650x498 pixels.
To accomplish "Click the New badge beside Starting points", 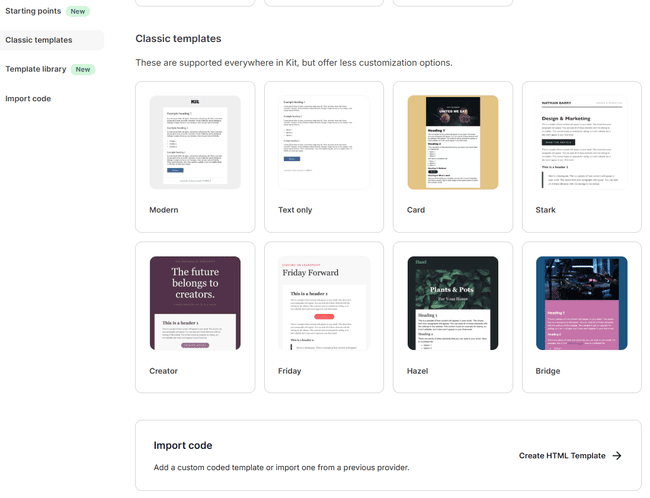I will click(78, 11).
